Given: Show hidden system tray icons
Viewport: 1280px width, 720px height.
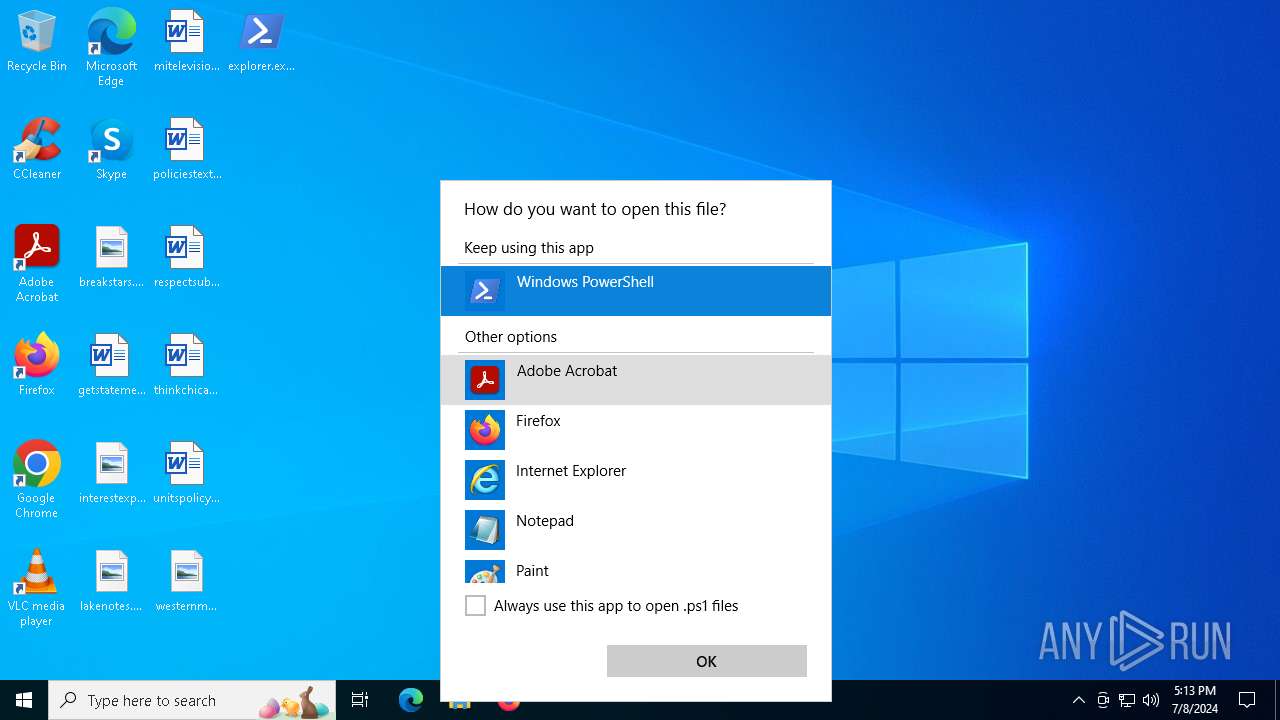Looking at the screenshot, I should tap(1079, 700).
